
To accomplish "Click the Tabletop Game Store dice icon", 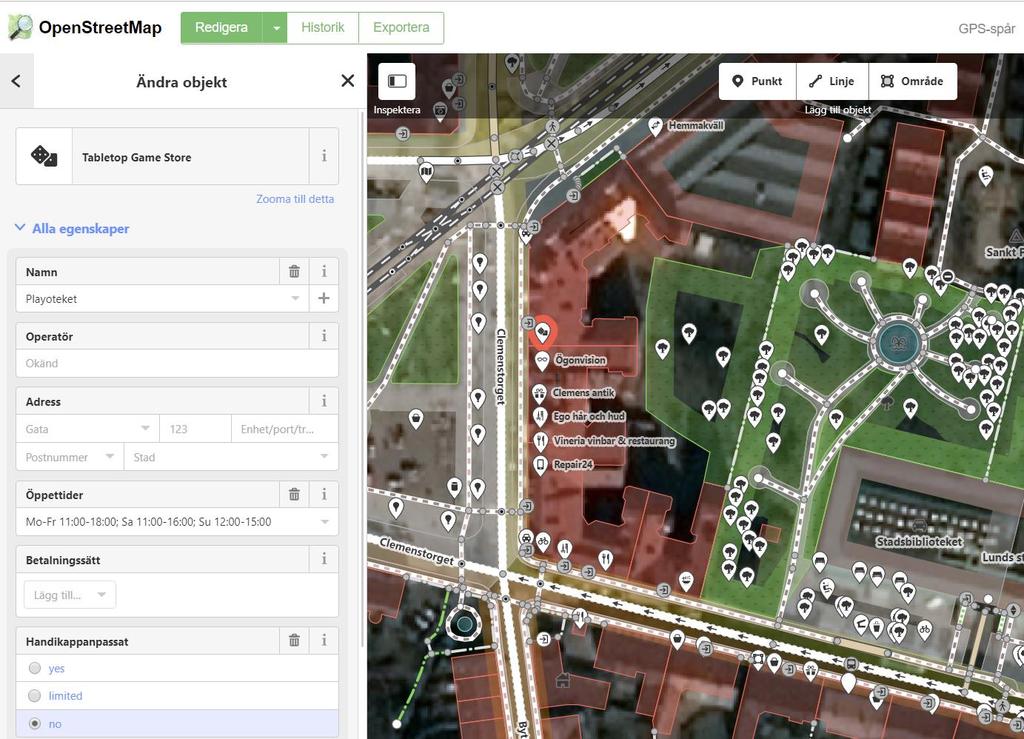I will point(44,156).
